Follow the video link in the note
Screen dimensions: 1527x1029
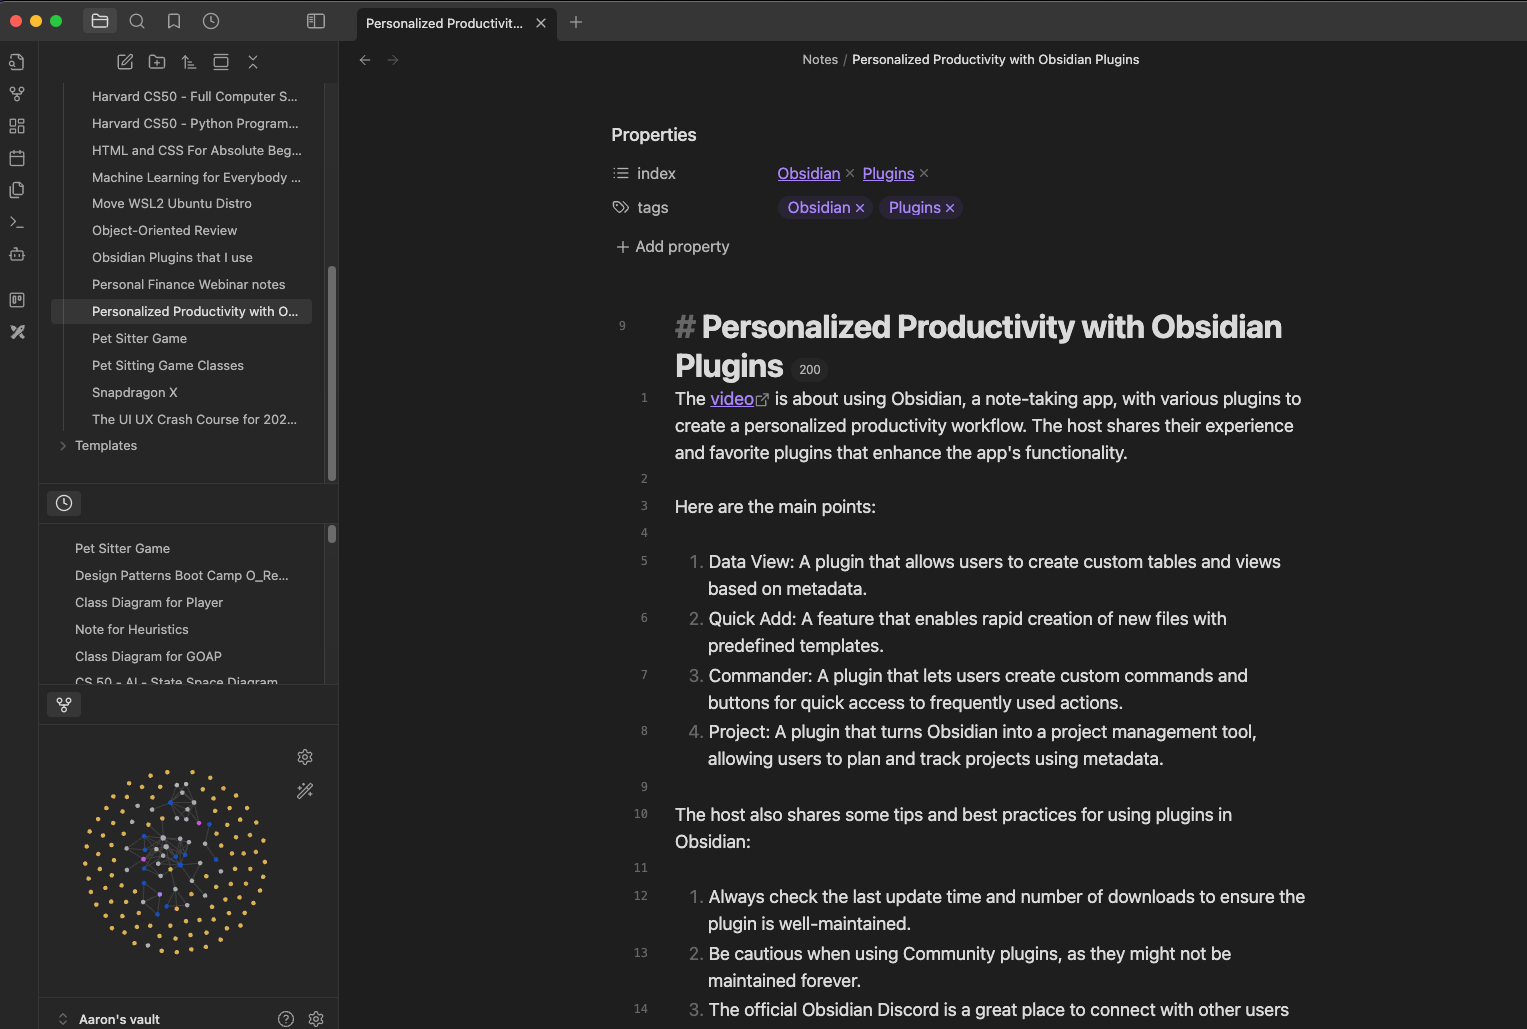732,399
